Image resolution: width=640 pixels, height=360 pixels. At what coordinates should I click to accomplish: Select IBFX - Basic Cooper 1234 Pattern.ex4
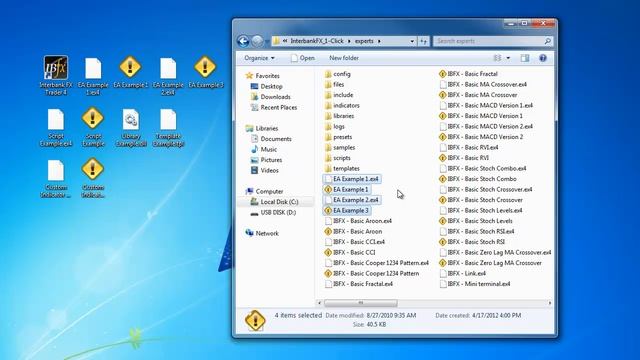coord(376,263)
